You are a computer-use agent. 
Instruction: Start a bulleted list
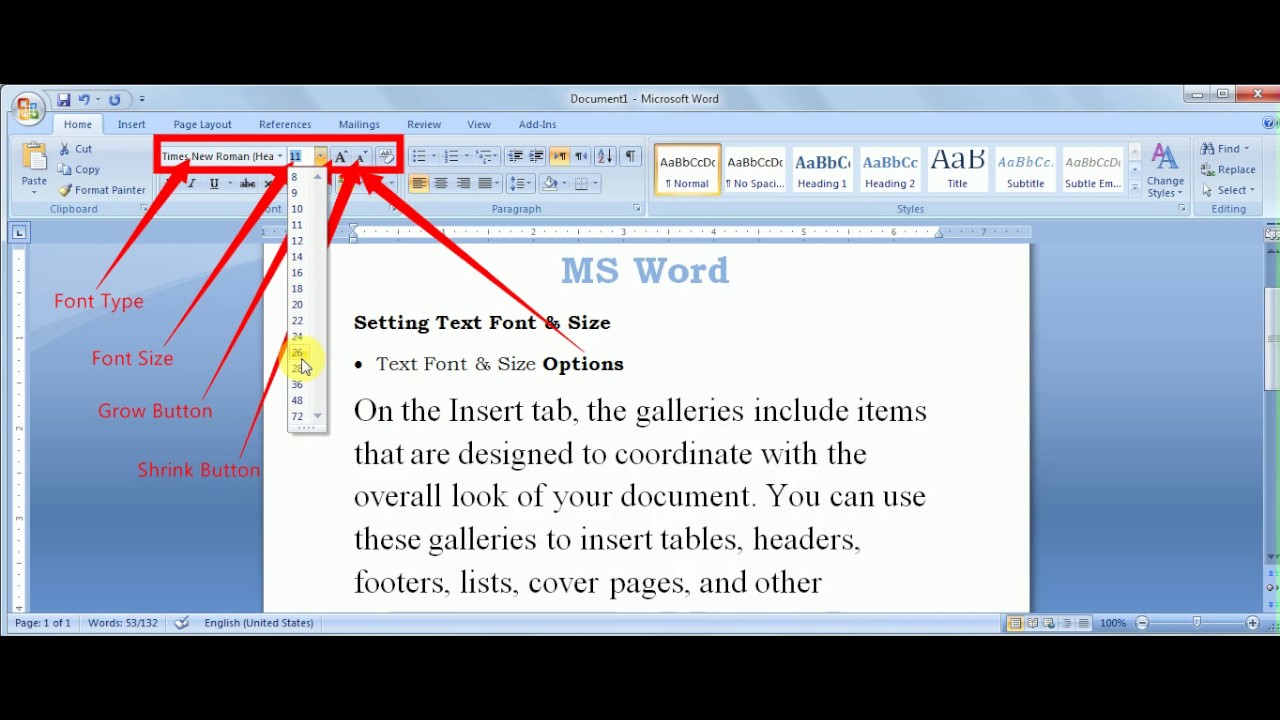point(419,156)
